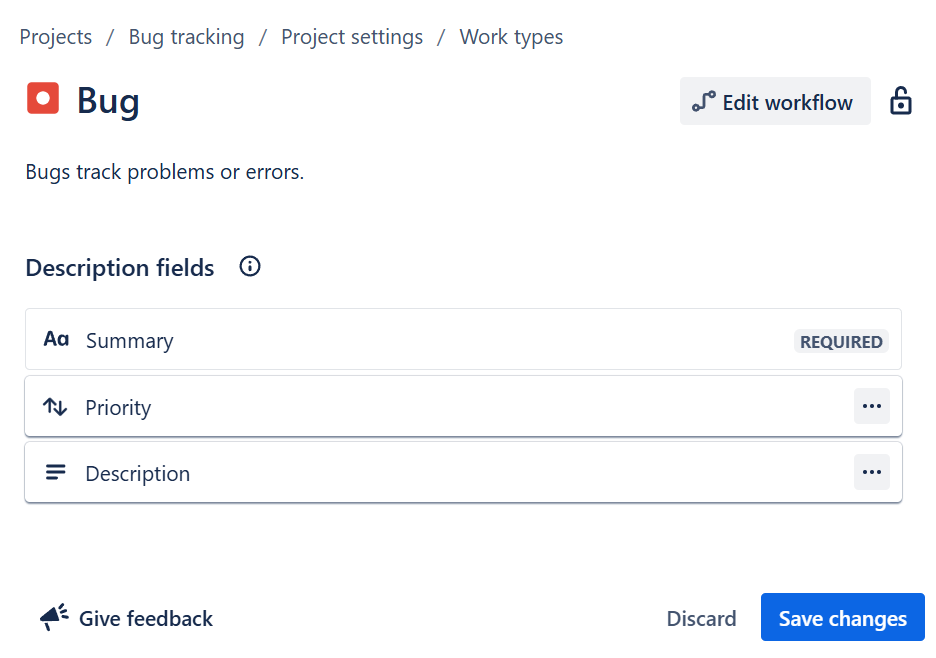Viewport: 936px width, 658px height.
Task: Discard the pending changes
Action: [x=701, y=619]
